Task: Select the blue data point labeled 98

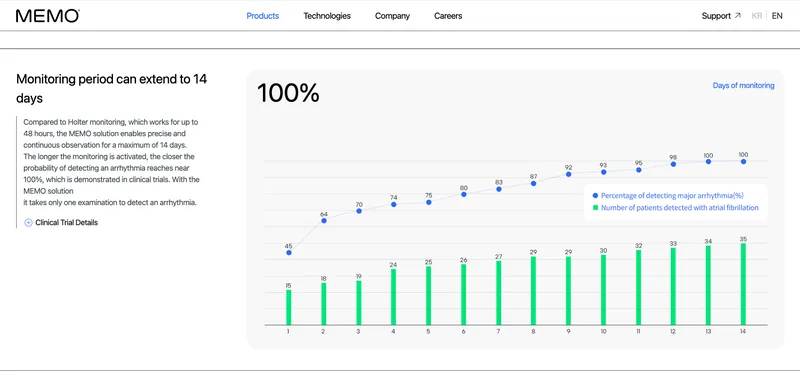Action: (673, 164)
